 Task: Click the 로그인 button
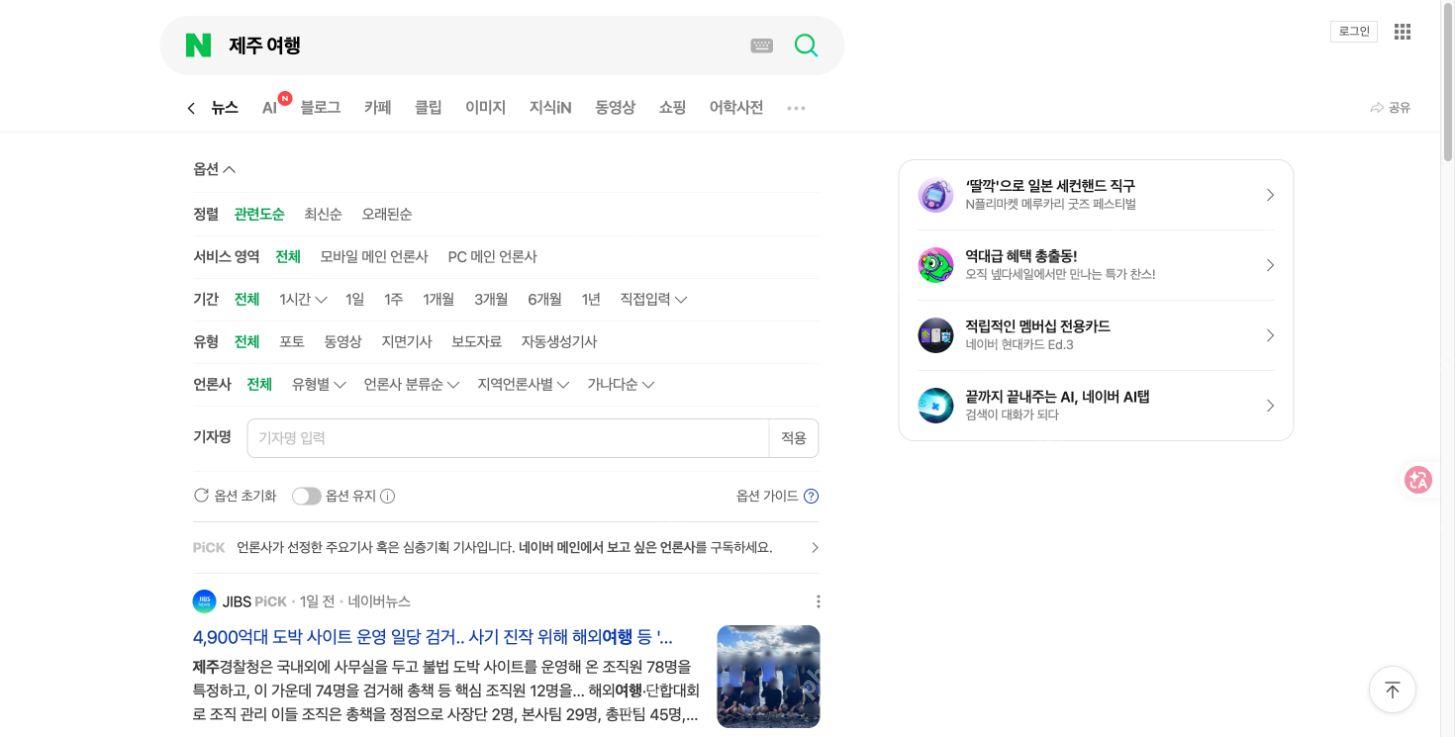(x=1354, y=32)
